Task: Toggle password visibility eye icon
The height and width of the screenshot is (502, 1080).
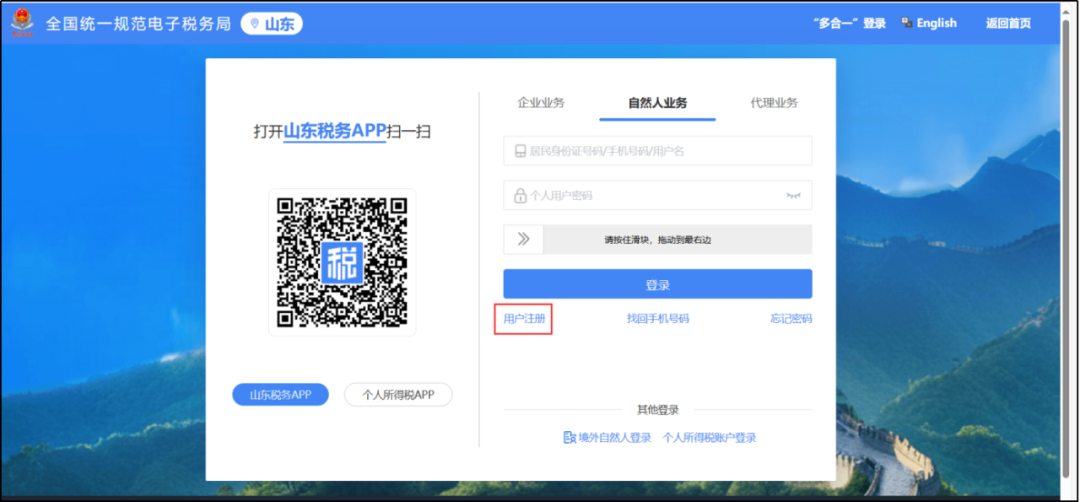Action: (x=794, y=196)
